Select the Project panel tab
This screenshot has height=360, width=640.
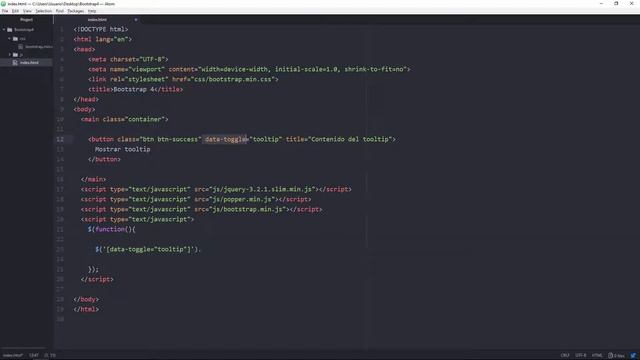click(x=27, y=20)
